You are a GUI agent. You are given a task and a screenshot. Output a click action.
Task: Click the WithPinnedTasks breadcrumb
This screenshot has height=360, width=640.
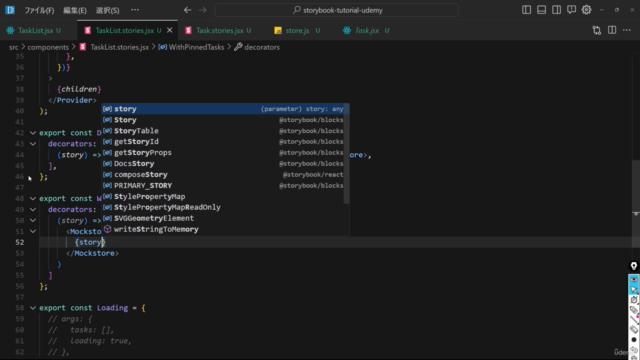(x=196, y=47)
